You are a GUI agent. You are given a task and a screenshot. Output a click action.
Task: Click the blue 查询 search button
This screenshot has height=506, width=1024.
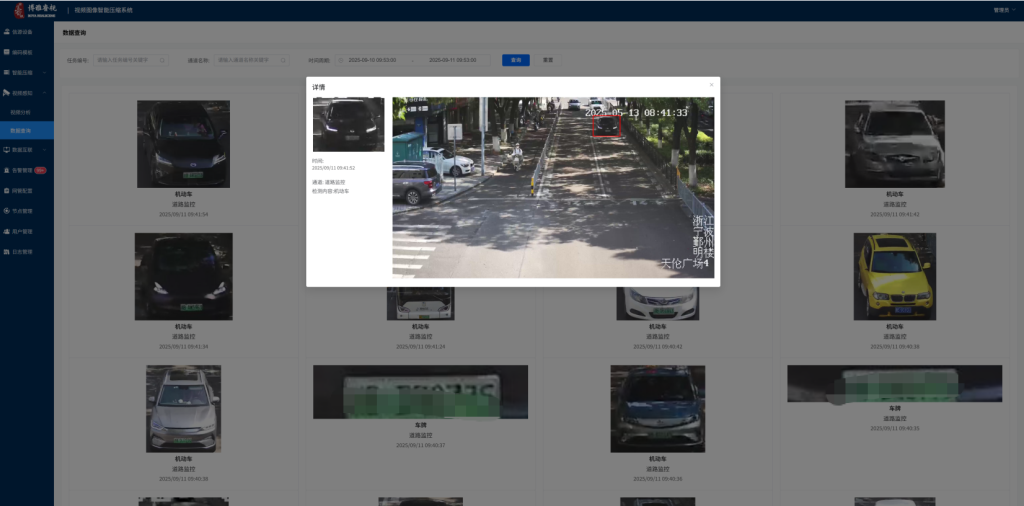coord(515,60)
